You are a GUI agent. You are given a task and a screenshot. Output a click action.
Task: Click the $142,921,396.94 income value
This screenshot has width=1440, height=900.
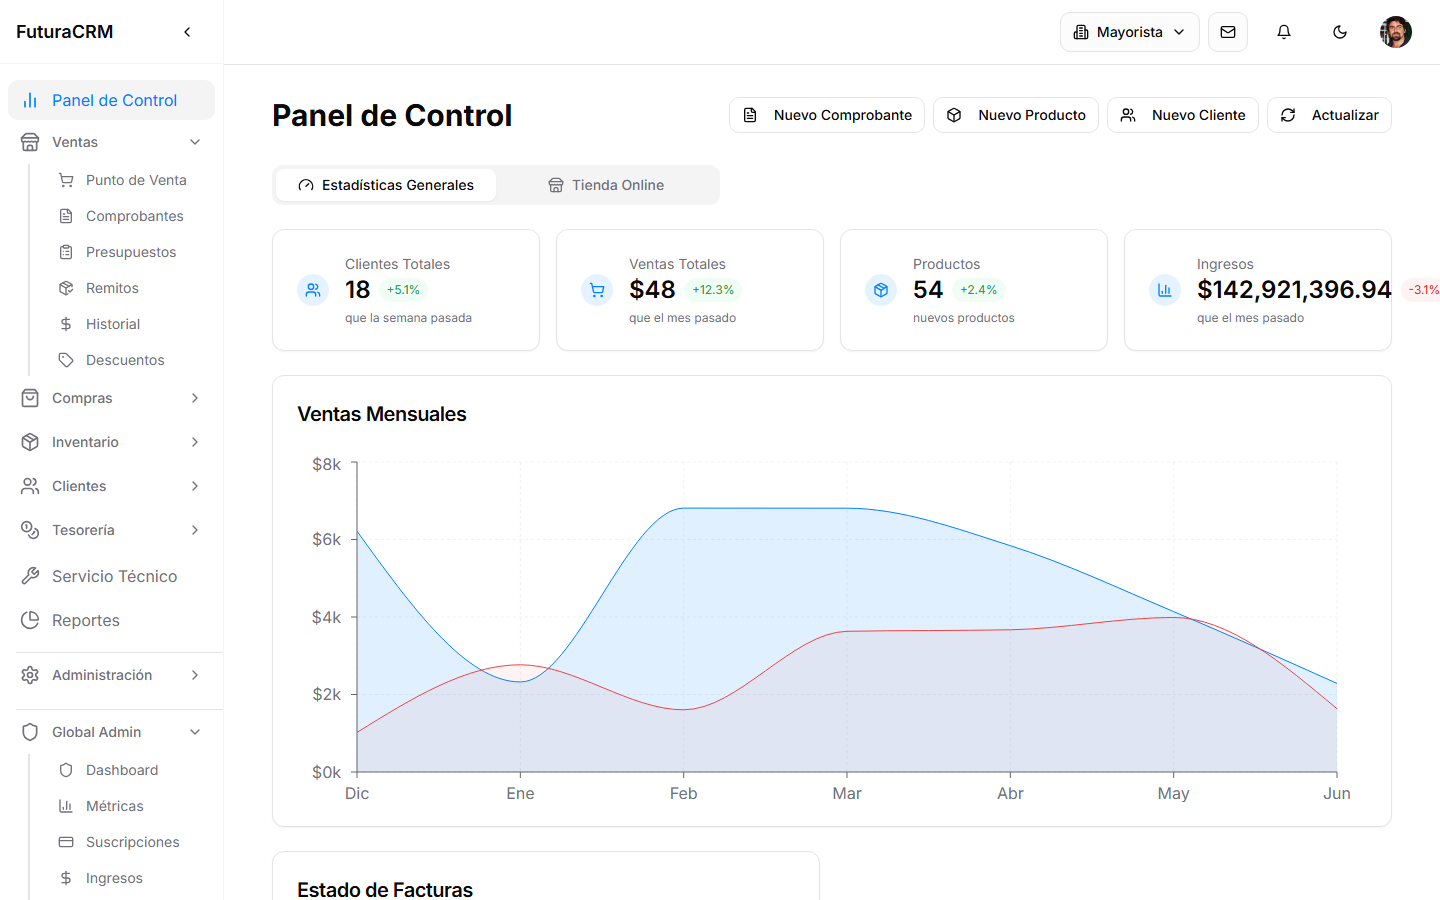click(x=1294, y=290)
